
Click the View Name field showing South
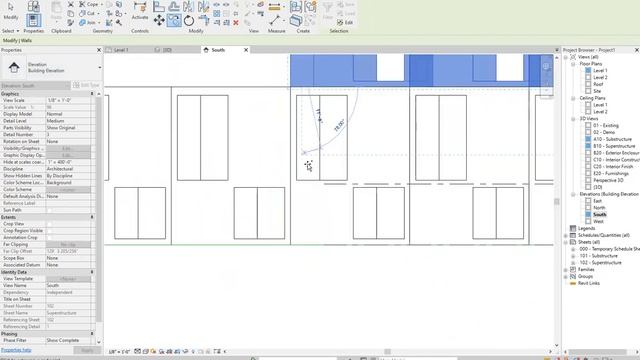[68, 286]
